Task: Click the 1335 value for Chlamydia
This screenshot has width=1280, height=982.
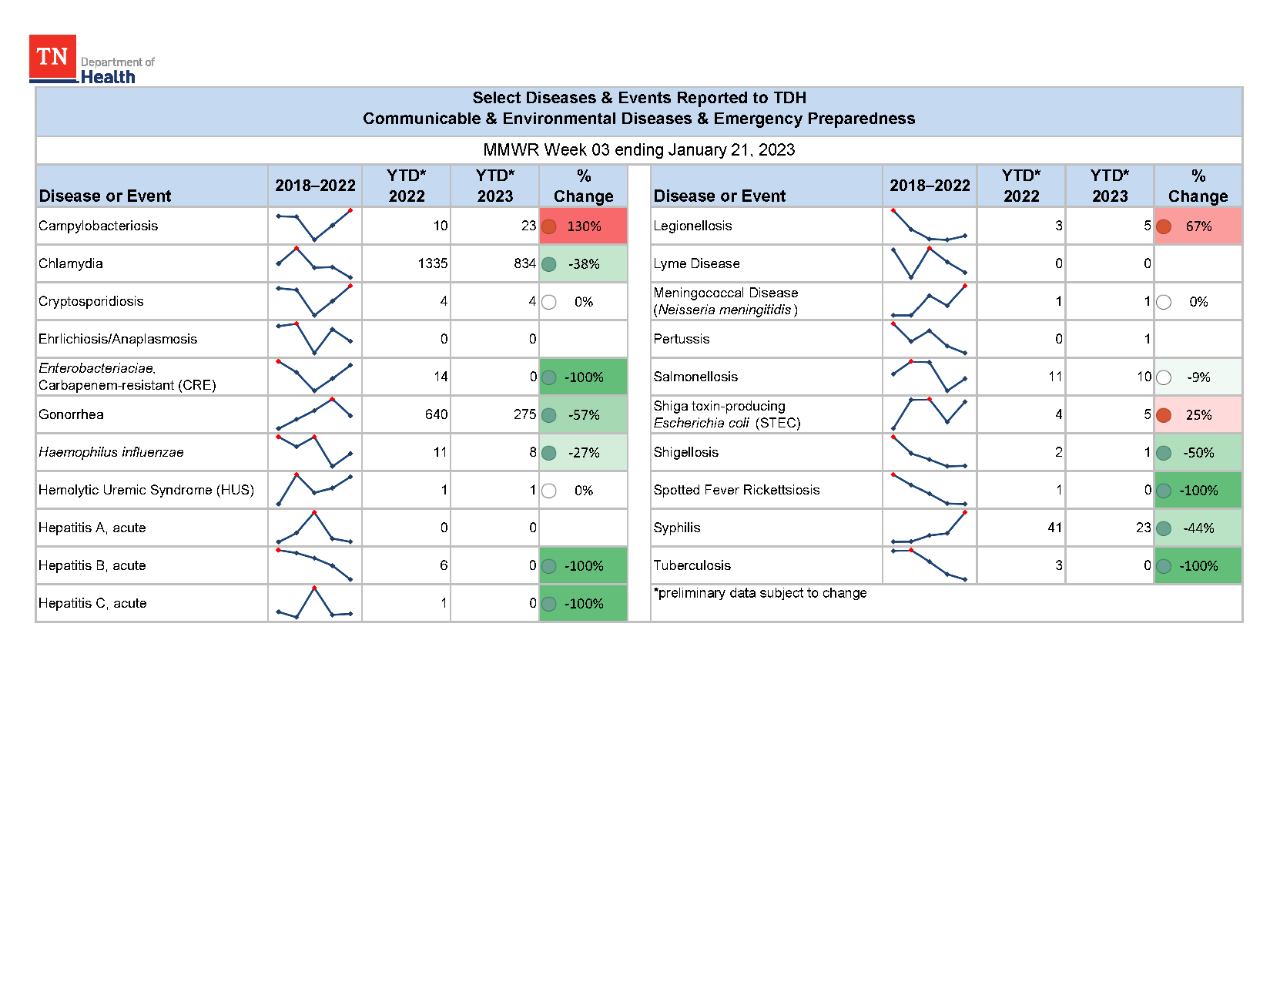Action: click(x=433, y=264)
